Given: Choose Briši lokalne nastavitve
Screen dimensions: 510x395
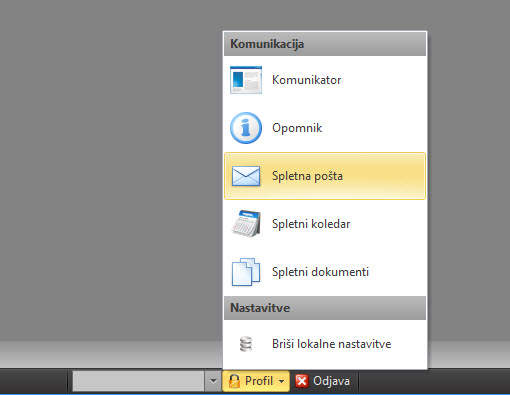Looking at the screenshot, I should [x=325, y=344].
